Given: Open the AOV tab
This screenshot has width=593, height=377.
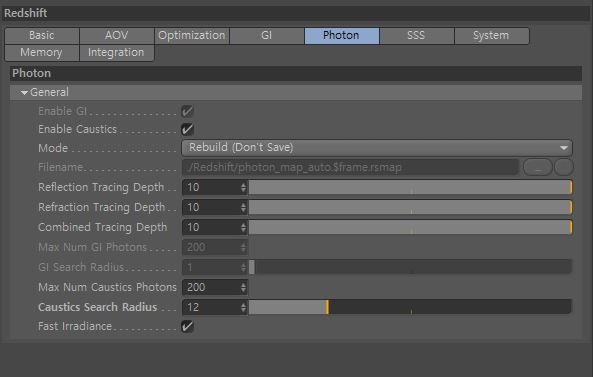Looking at the screenshot, I should tap(117, 36).
